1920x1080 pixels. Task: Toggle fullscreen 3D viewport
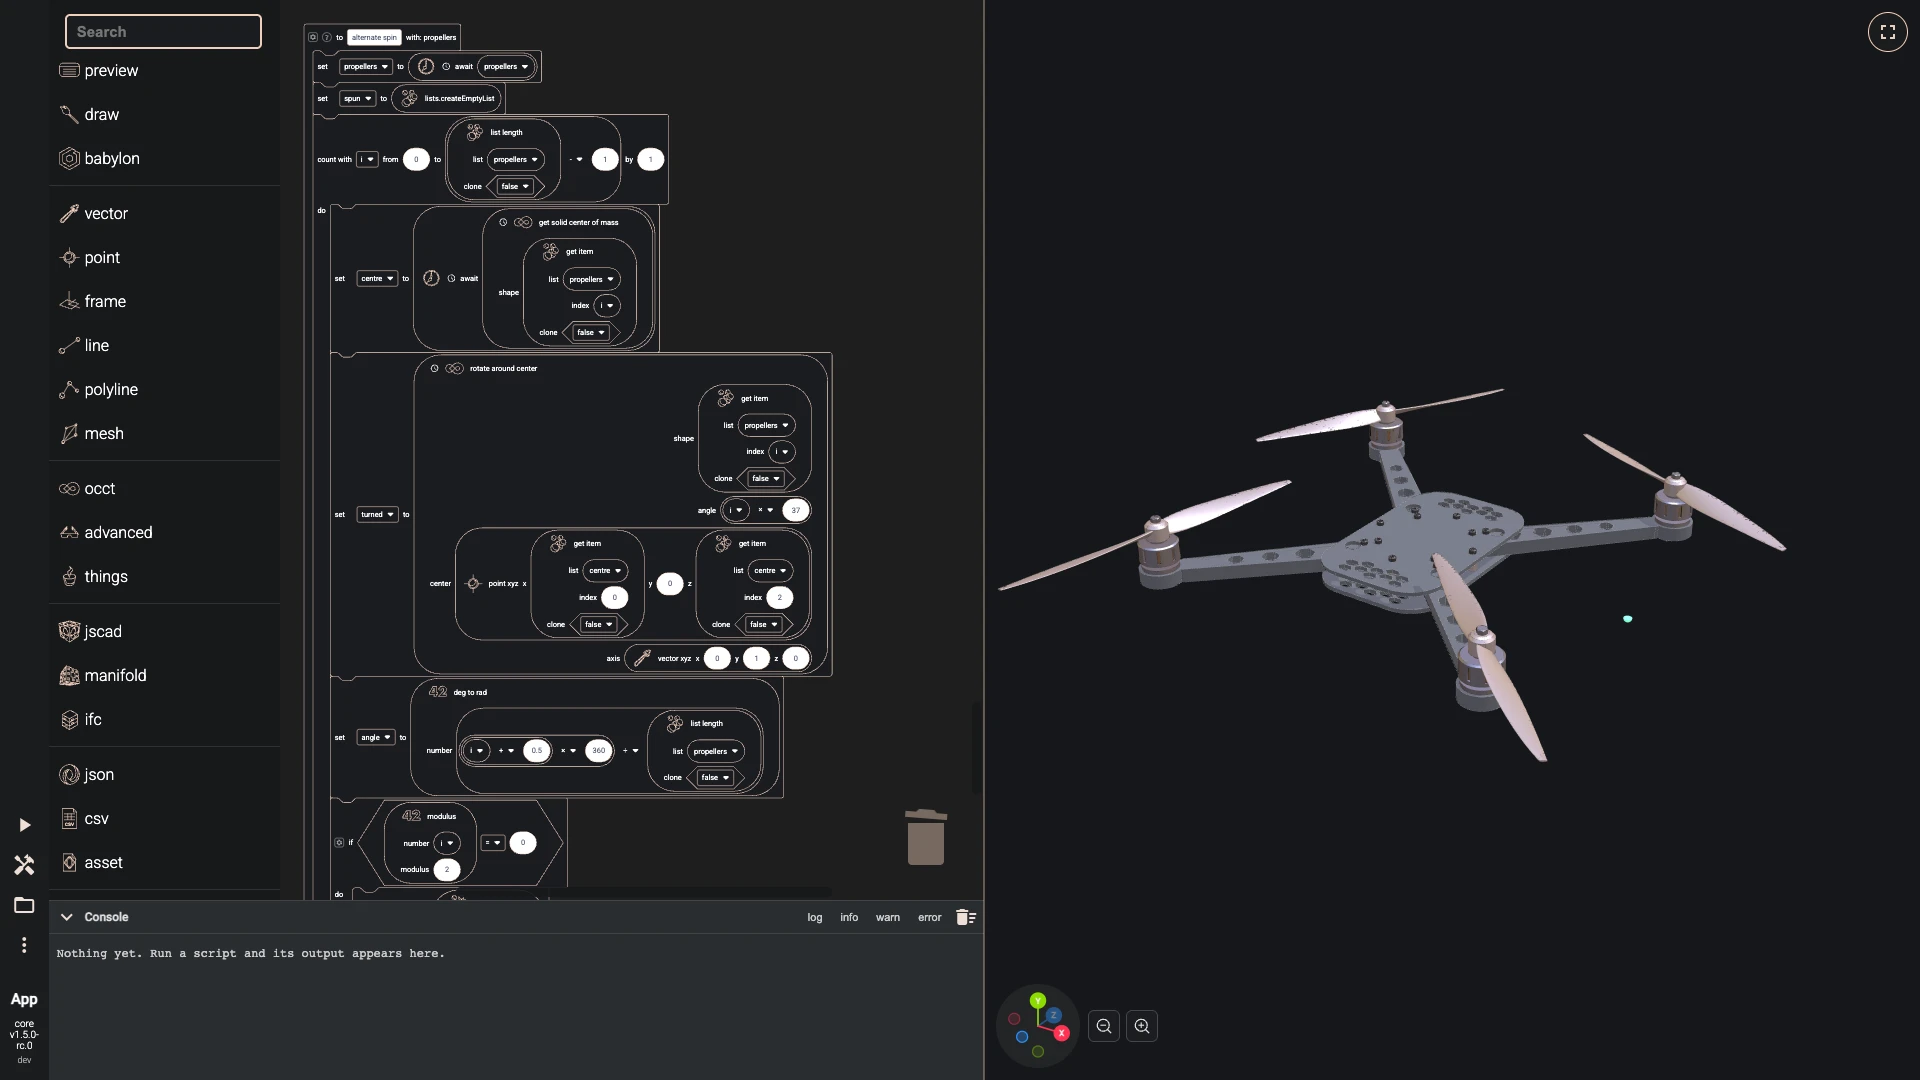pyautogui.click(x=1887, y=32)
